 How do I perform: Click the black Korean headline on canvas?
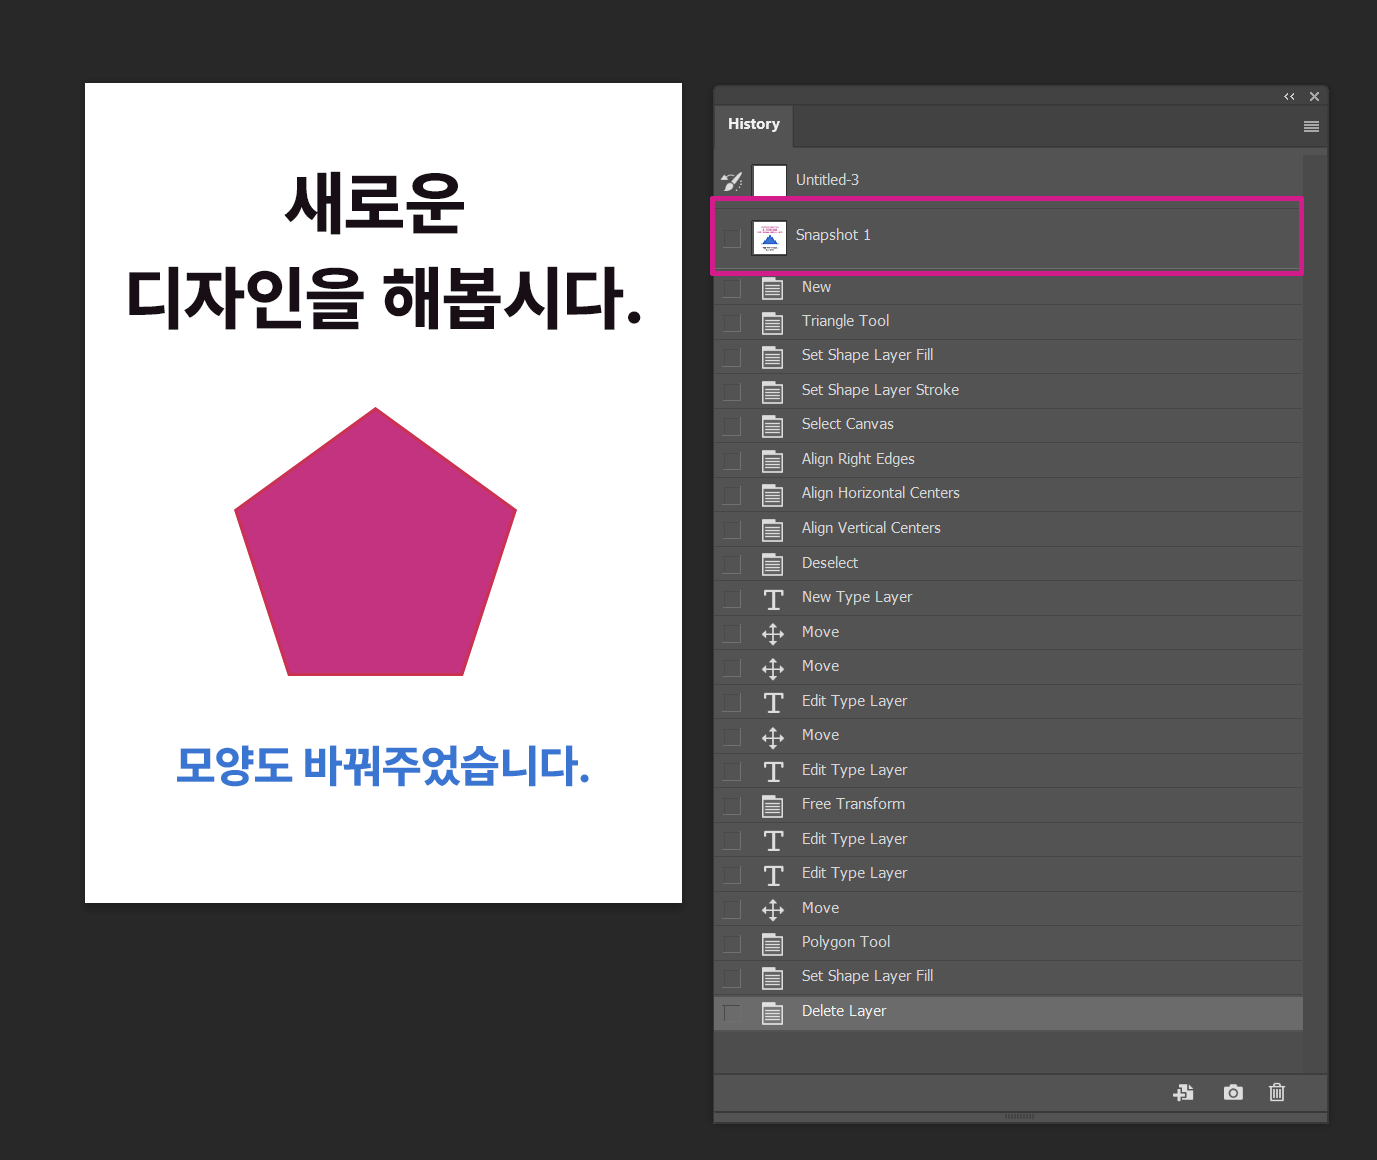pos(383,250)
